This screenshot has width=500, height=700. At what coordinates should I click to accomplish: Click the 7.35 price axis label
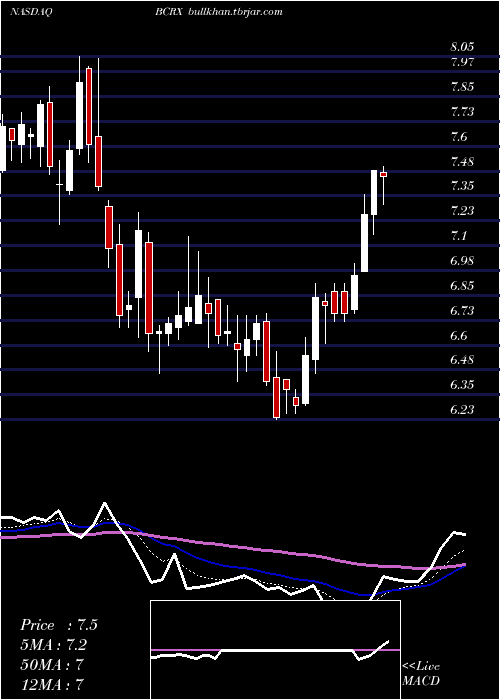tap(462, 186)
